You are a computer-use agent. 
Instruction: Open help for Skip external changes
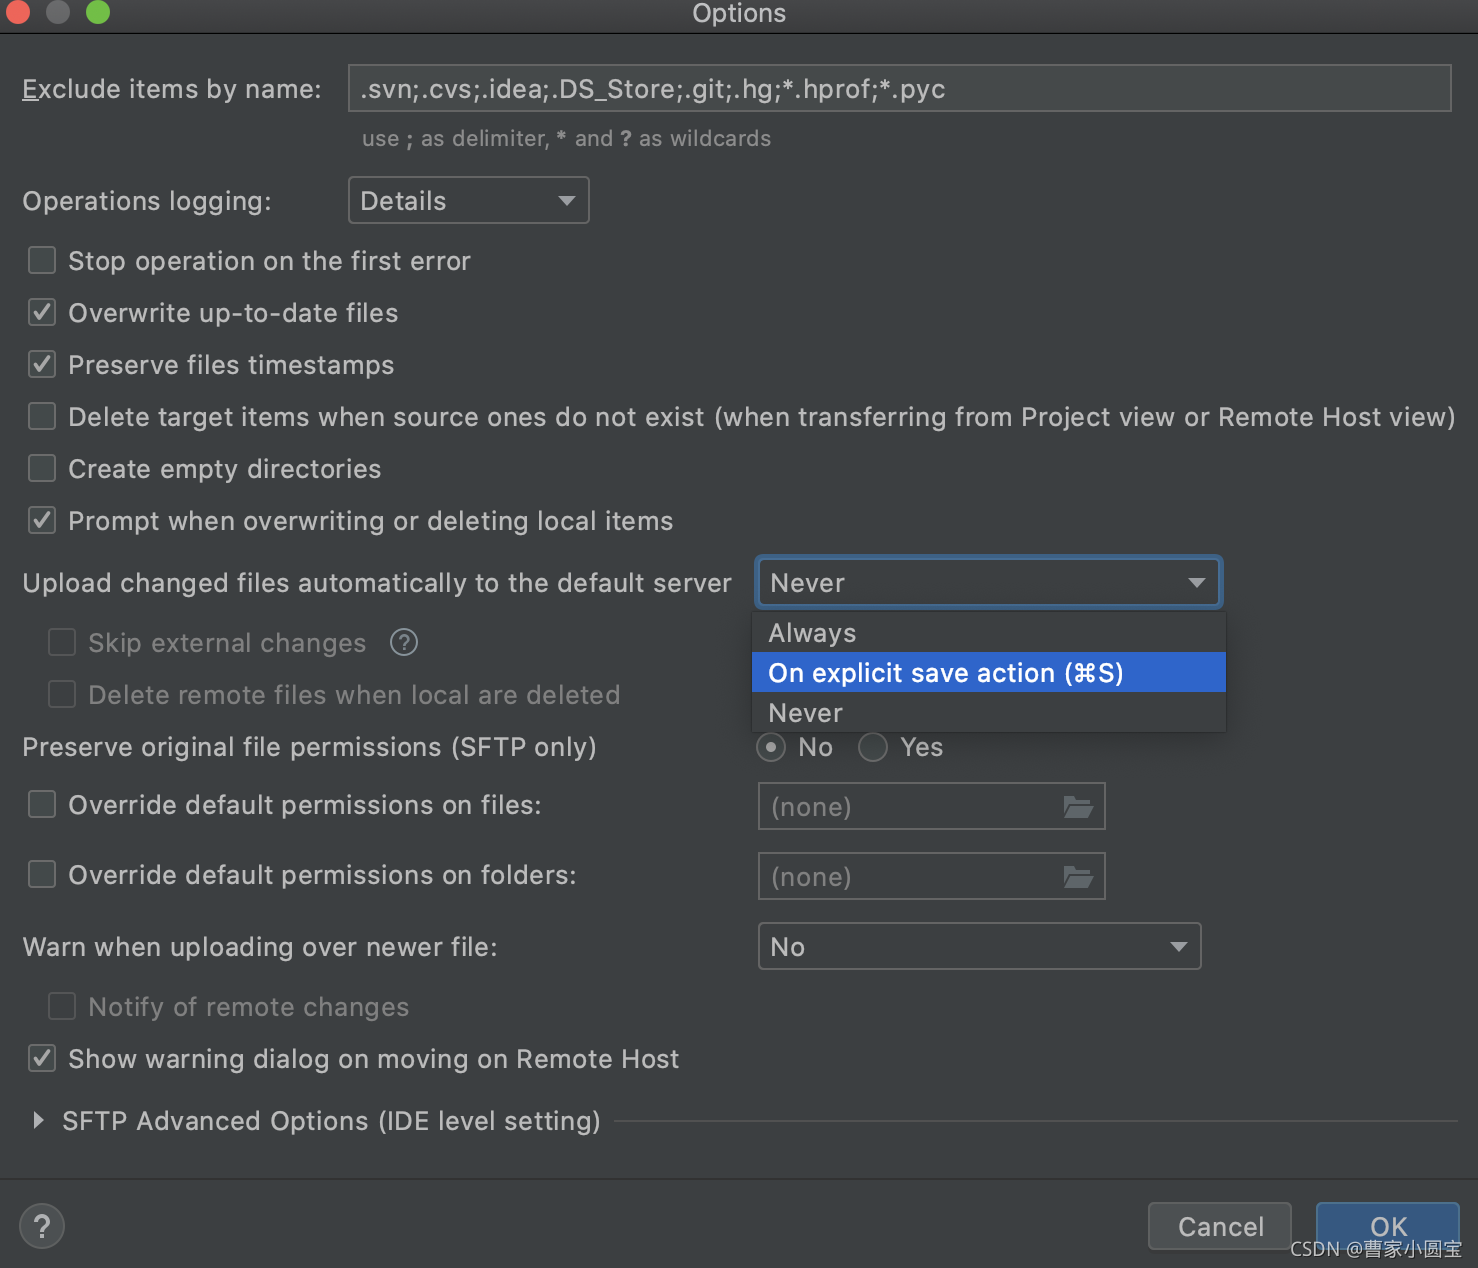pos(404,642)
